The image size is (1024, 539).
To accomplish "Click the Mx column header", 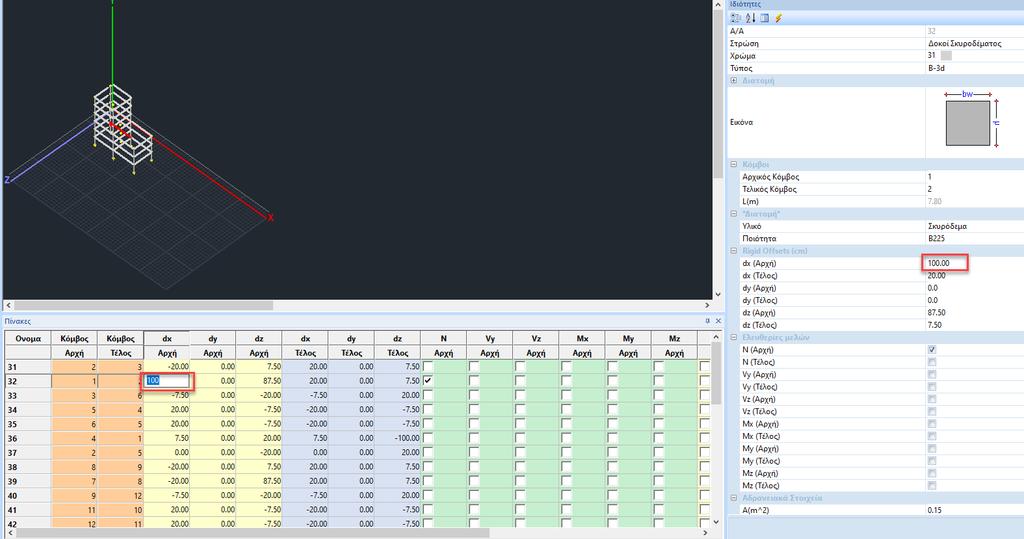I will (582, 338).
